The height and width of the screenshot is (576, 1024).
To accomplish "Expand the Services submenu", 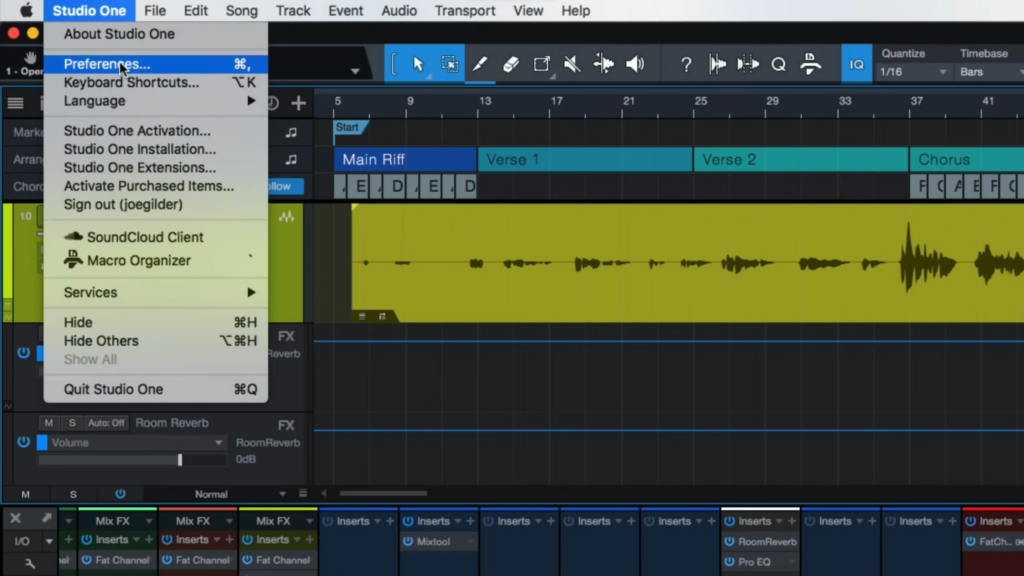I will [156, 292].
